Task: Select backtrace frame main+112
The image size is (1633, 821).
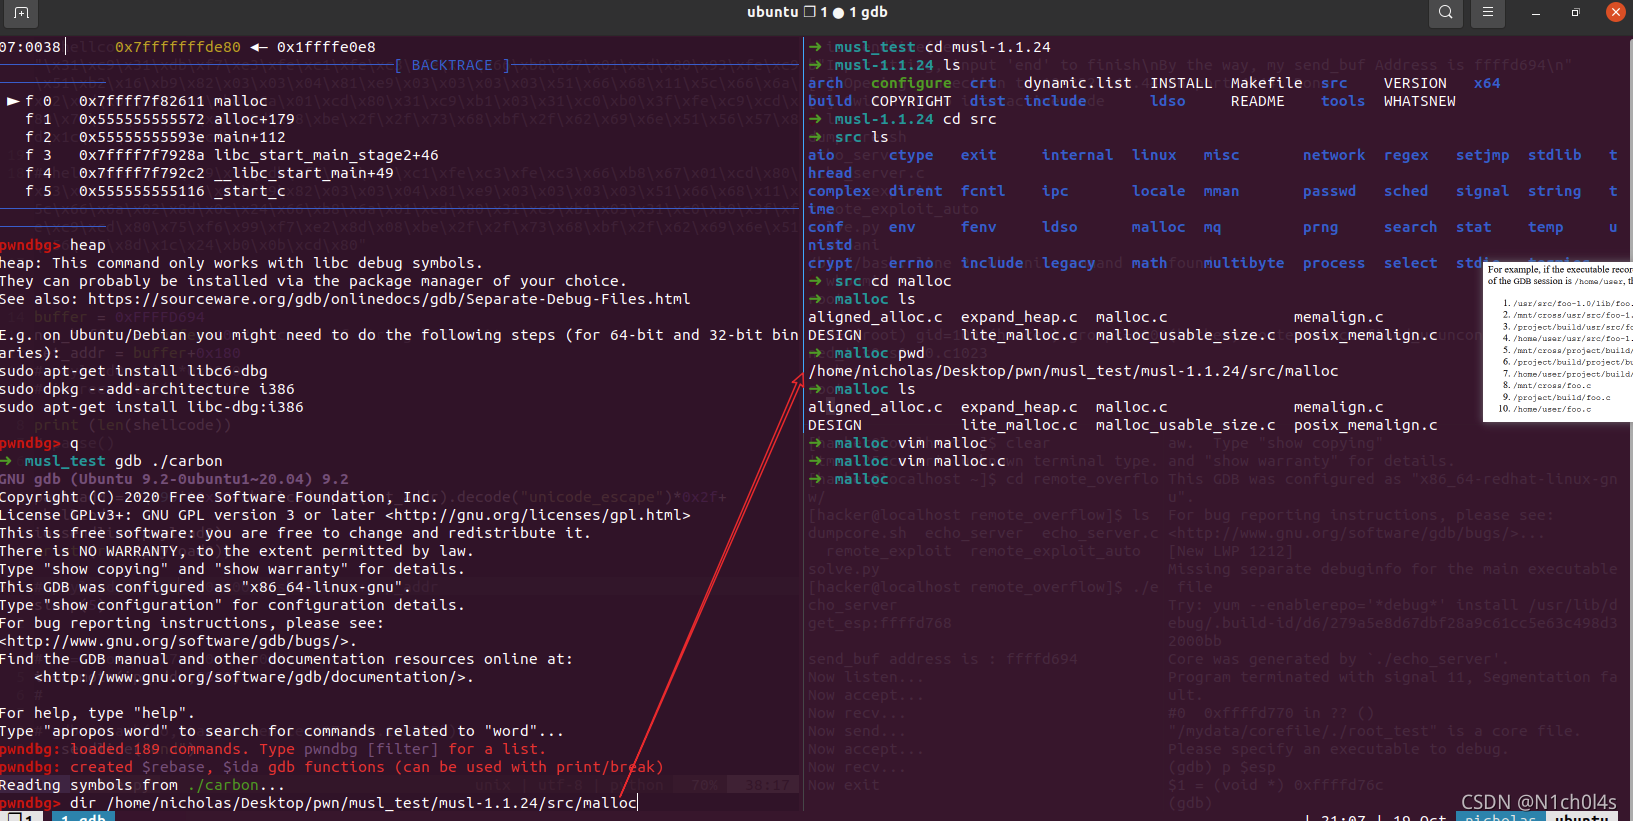Action: [156, 137]
